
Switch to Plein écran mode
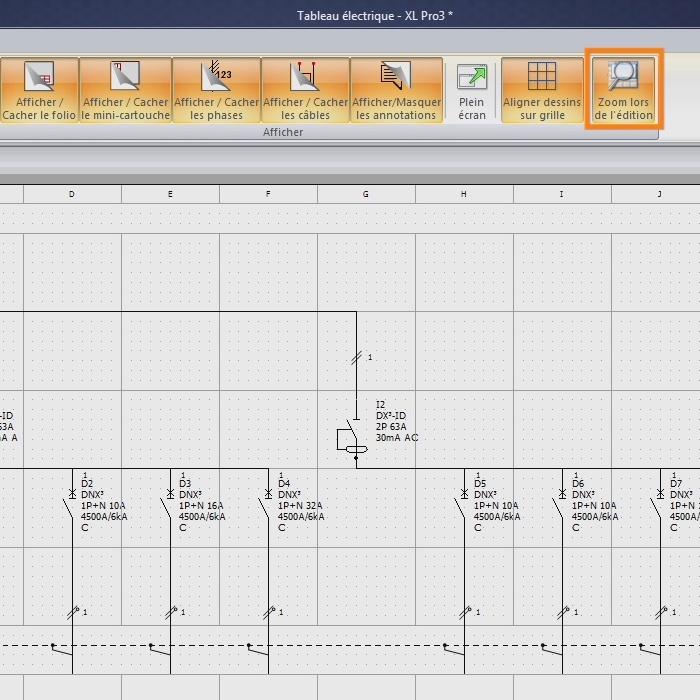coord(472,90)
